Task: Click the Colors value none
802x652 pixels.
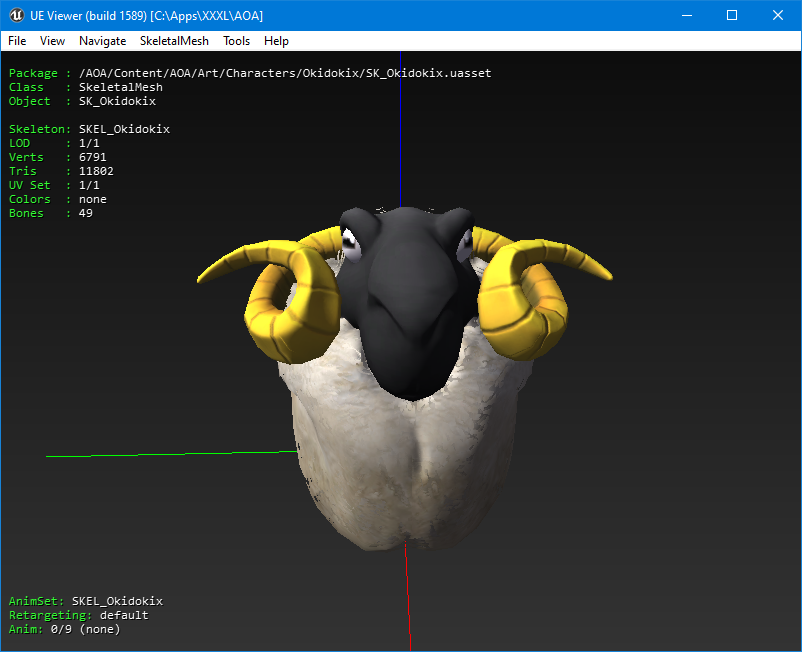Action: [93, 199]
